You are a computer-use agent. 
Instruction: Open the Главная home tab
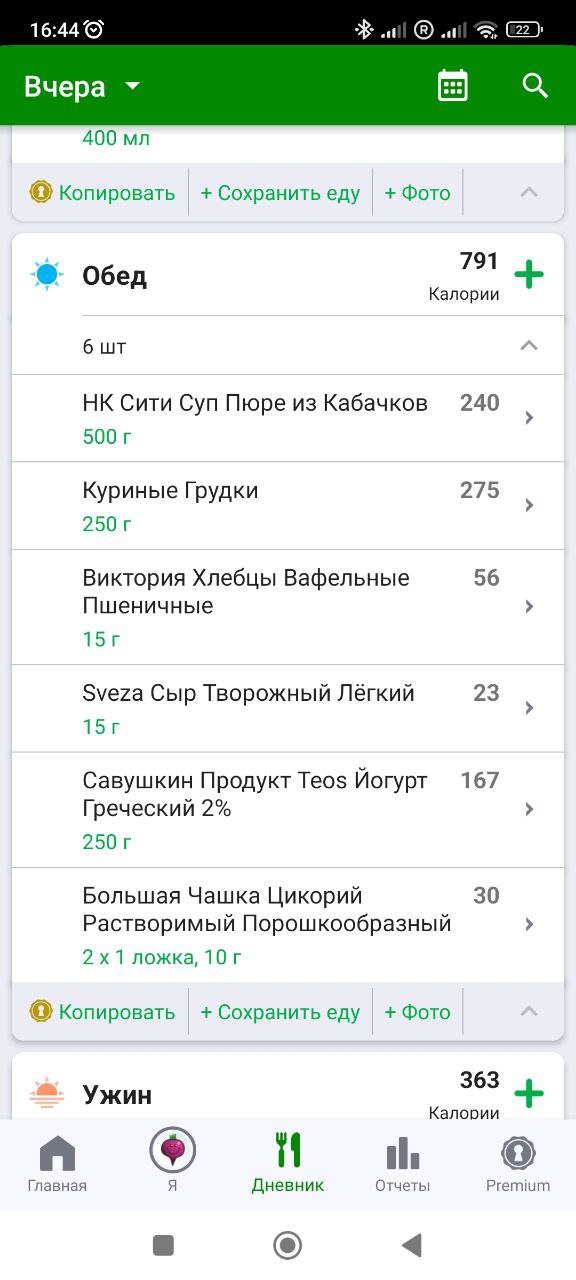coord(57,1166)
